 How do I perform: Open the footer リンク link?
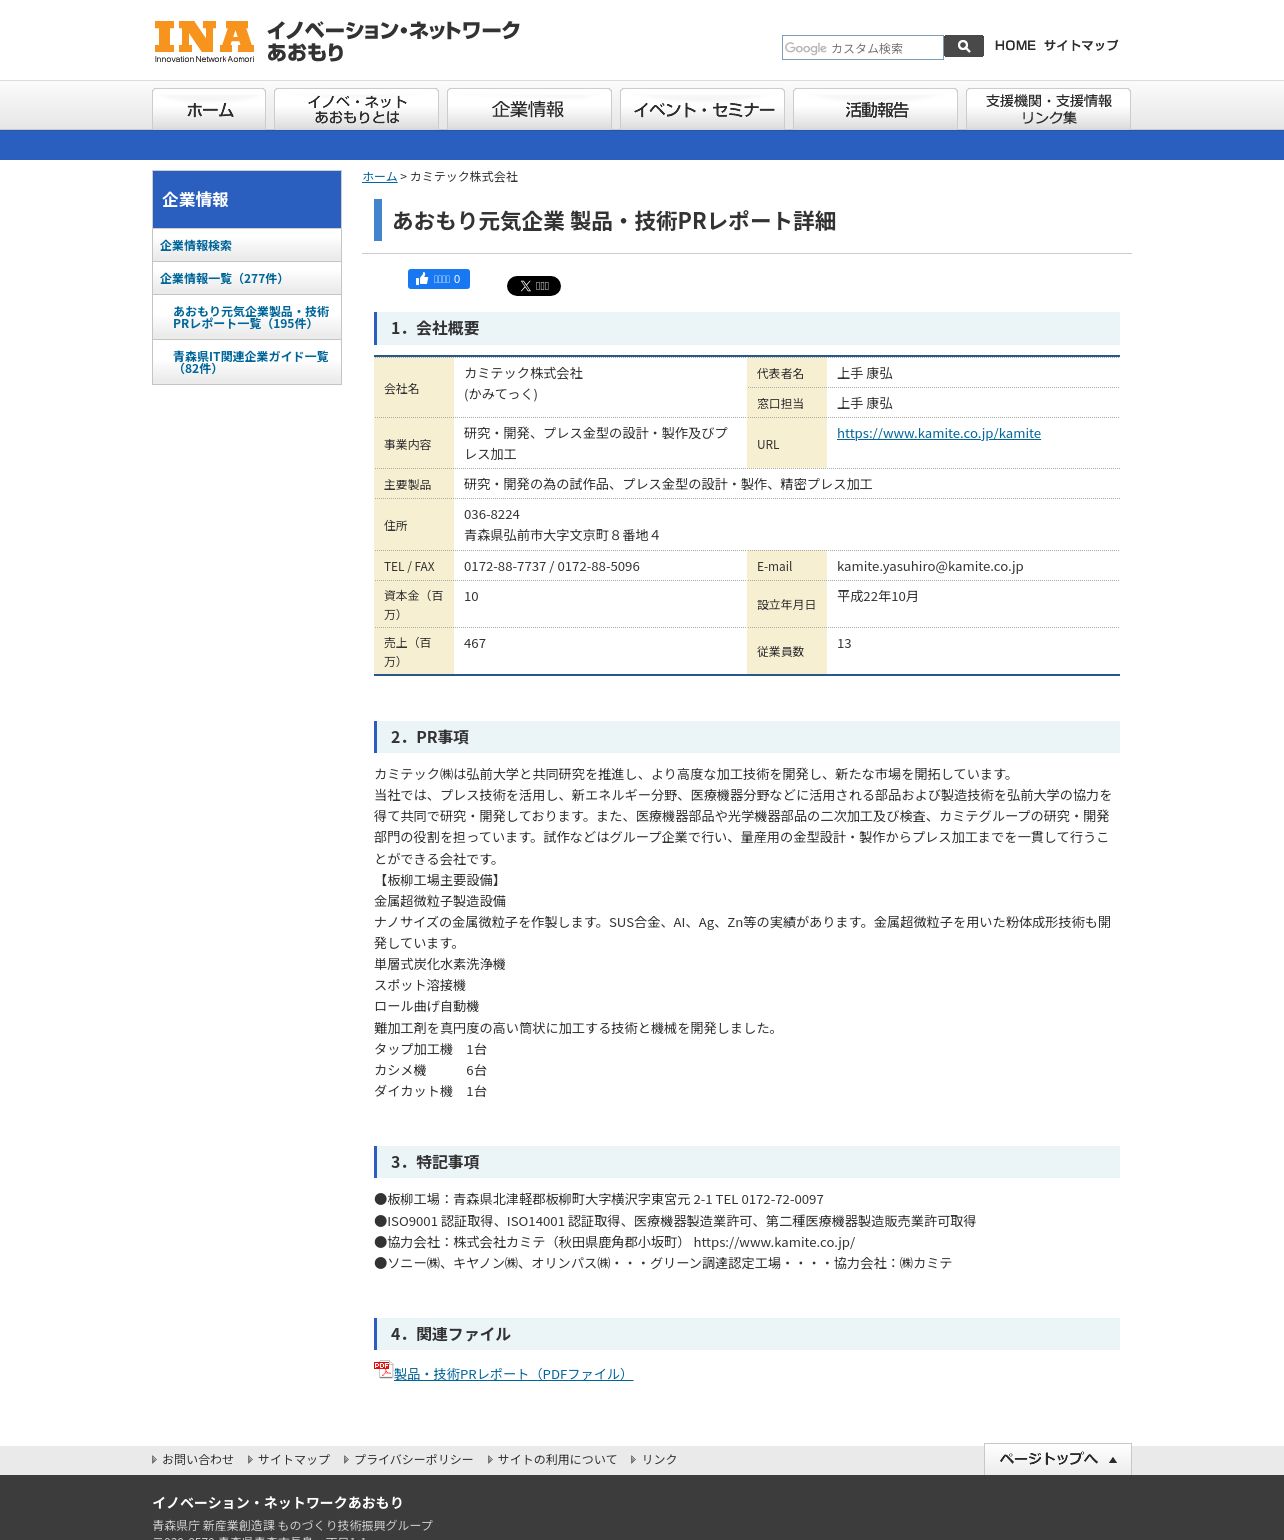659,1460
